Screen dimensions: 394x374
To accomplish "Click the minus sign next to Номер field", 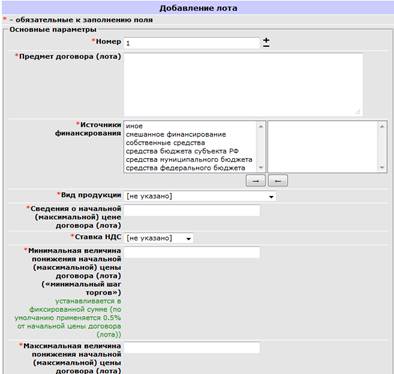I will [x=266, y=46].
